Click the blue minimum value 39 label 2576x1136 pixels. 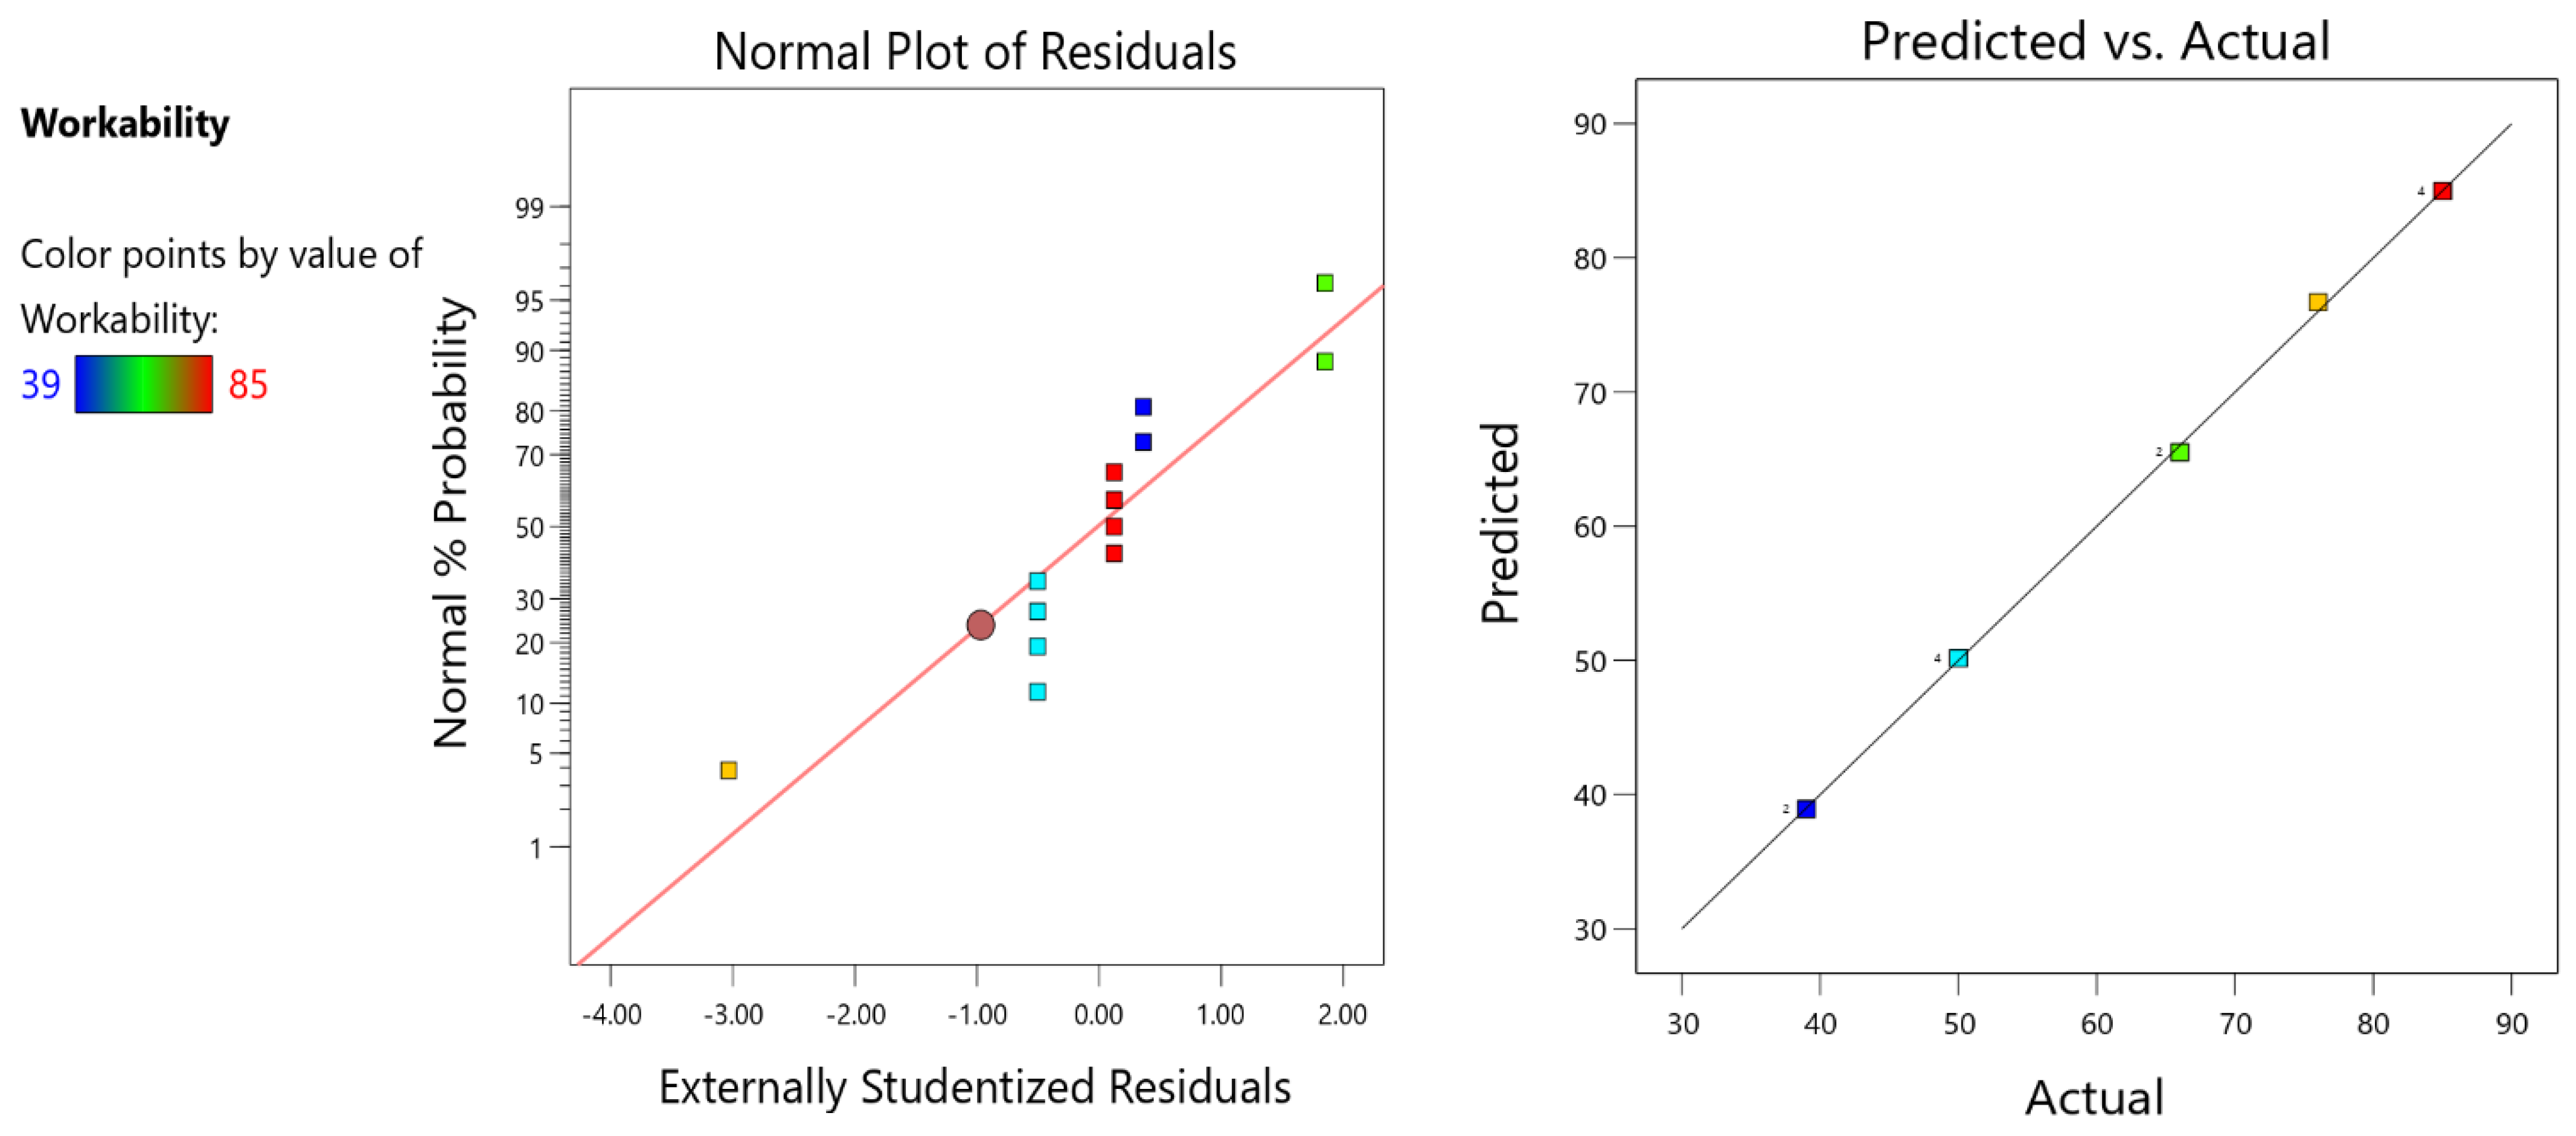click(x=41, y=385)
